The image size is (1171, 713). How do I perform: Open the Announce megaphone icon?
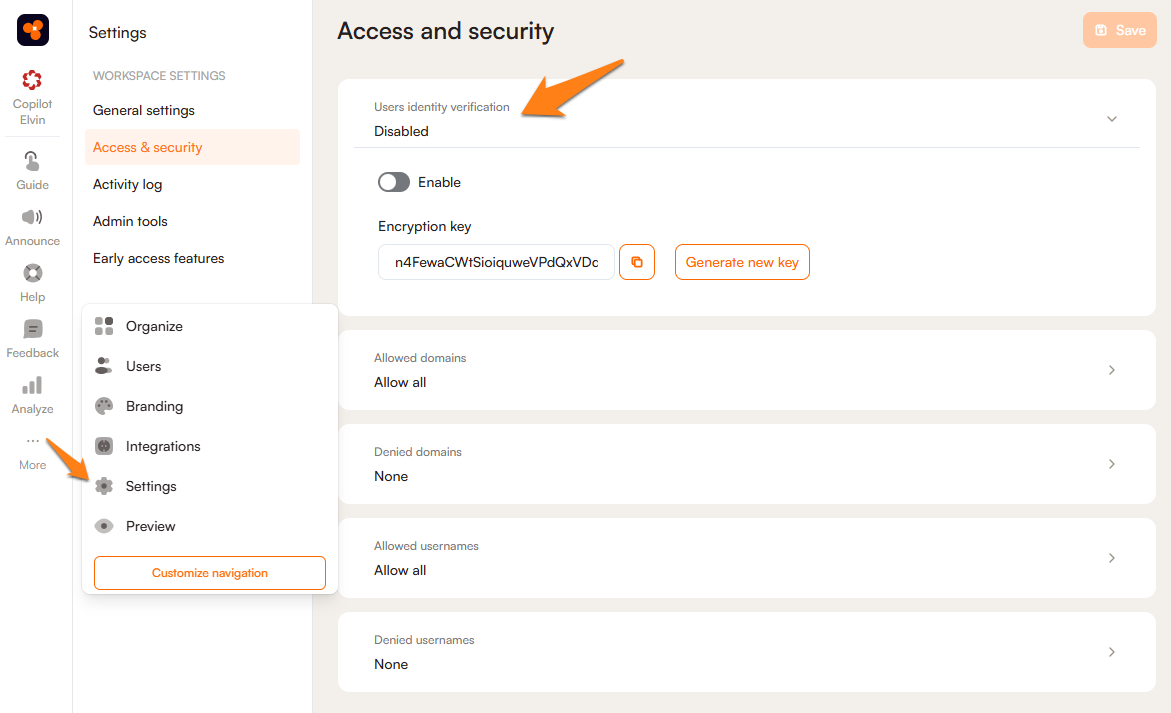pyautogui.click(x=32, y=217)
